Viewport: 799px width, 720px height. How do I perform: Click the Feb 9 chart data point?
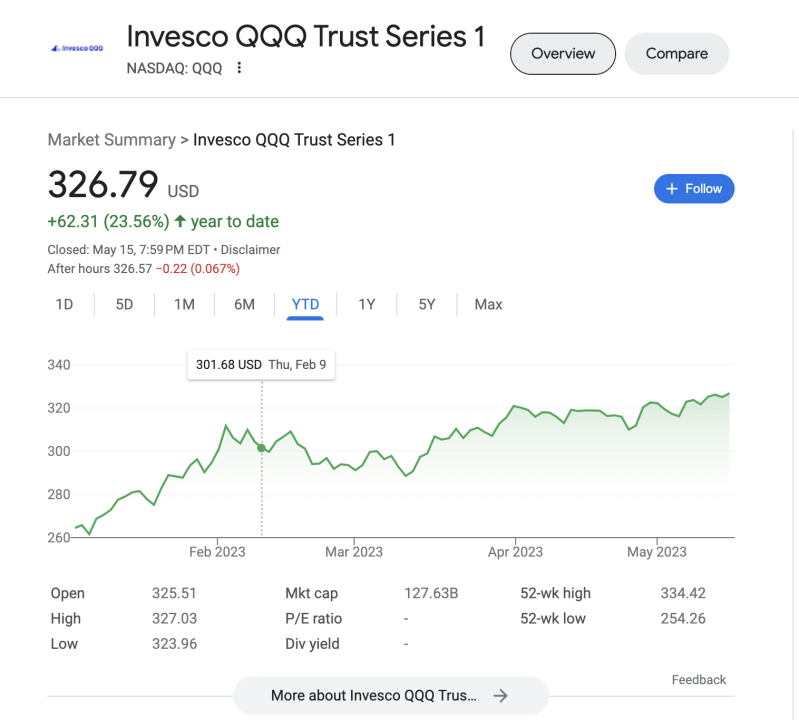click(x=262, y=448)
